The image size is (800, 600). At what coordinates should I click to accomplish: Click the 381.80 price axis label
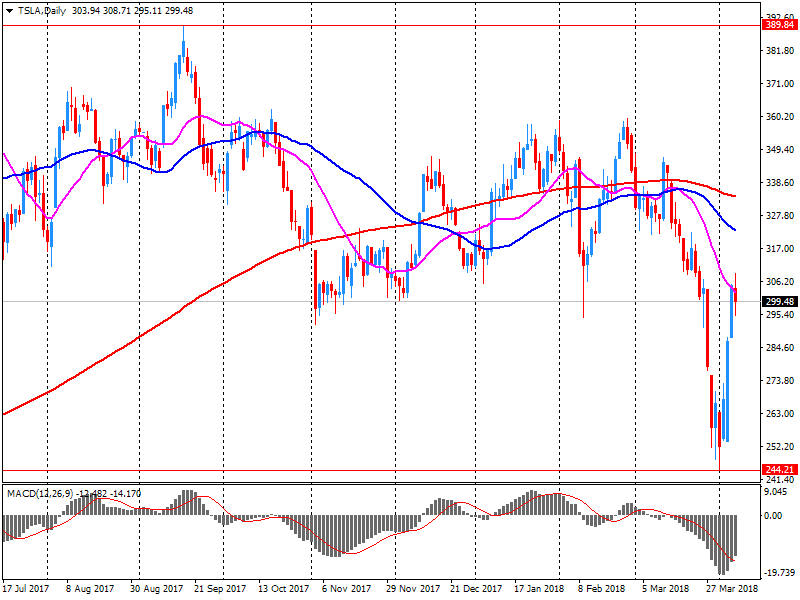tap(780, 51)
